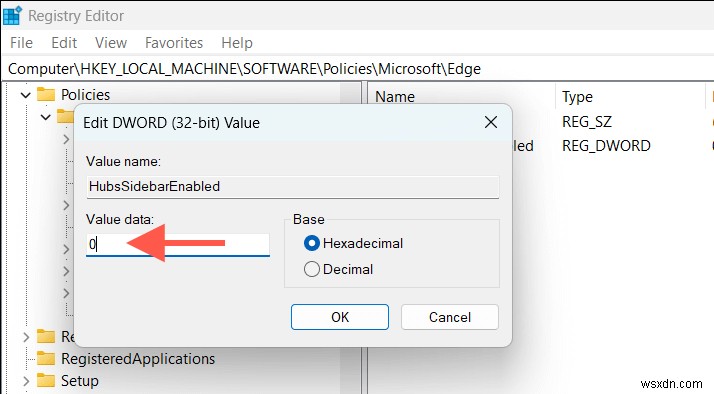The width and height of the screenshot is (714, 394).
Task: Open the Help menu
Action: pos(237,43)
